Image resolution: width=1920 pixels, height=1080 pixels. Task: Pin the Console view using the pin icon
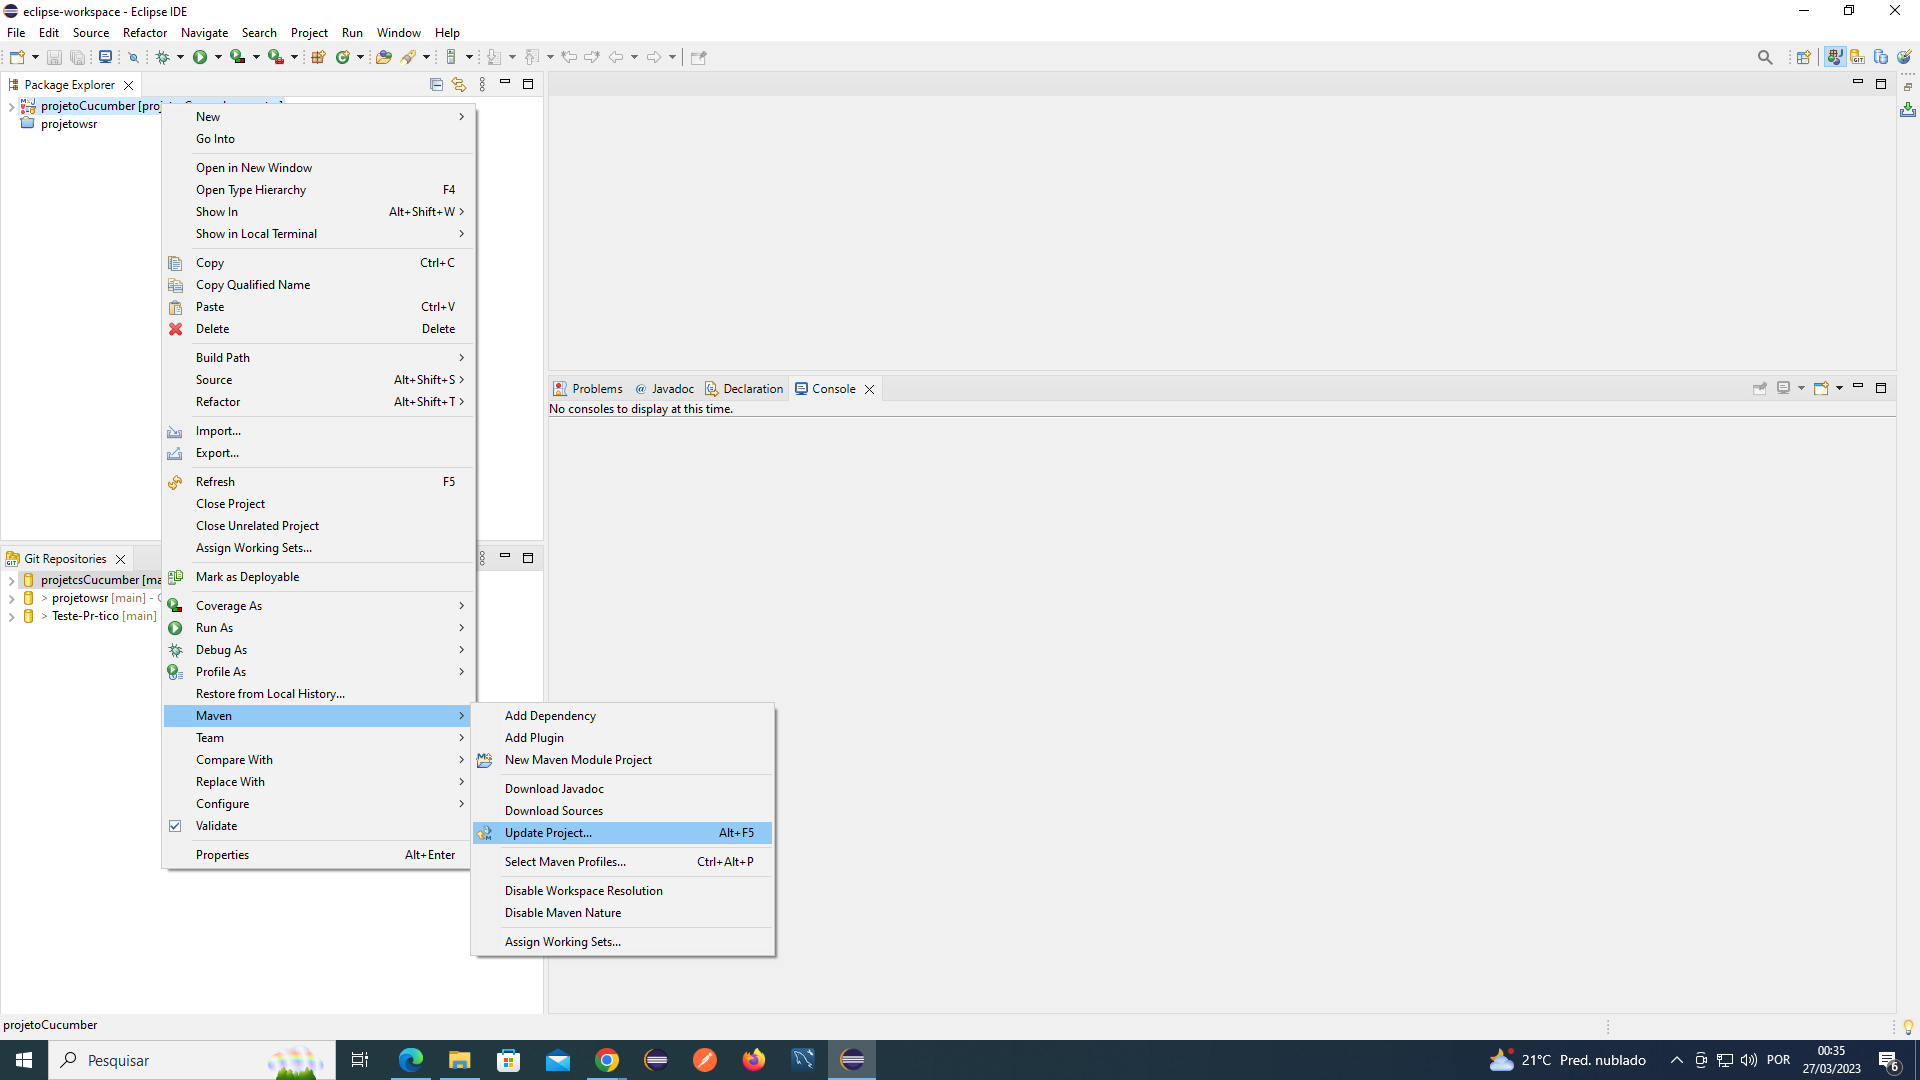point(1760,388)
